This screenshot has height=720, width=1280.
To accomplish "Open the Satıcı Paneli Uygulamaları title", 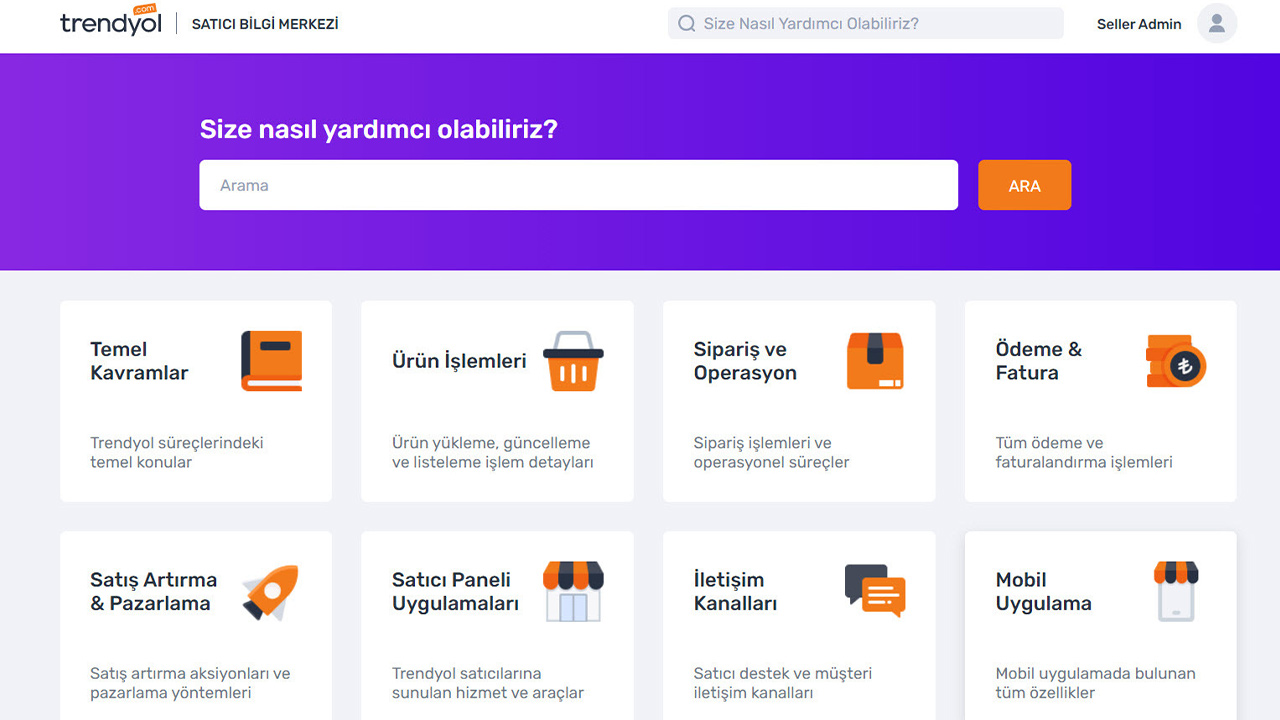I will [455, 592].
